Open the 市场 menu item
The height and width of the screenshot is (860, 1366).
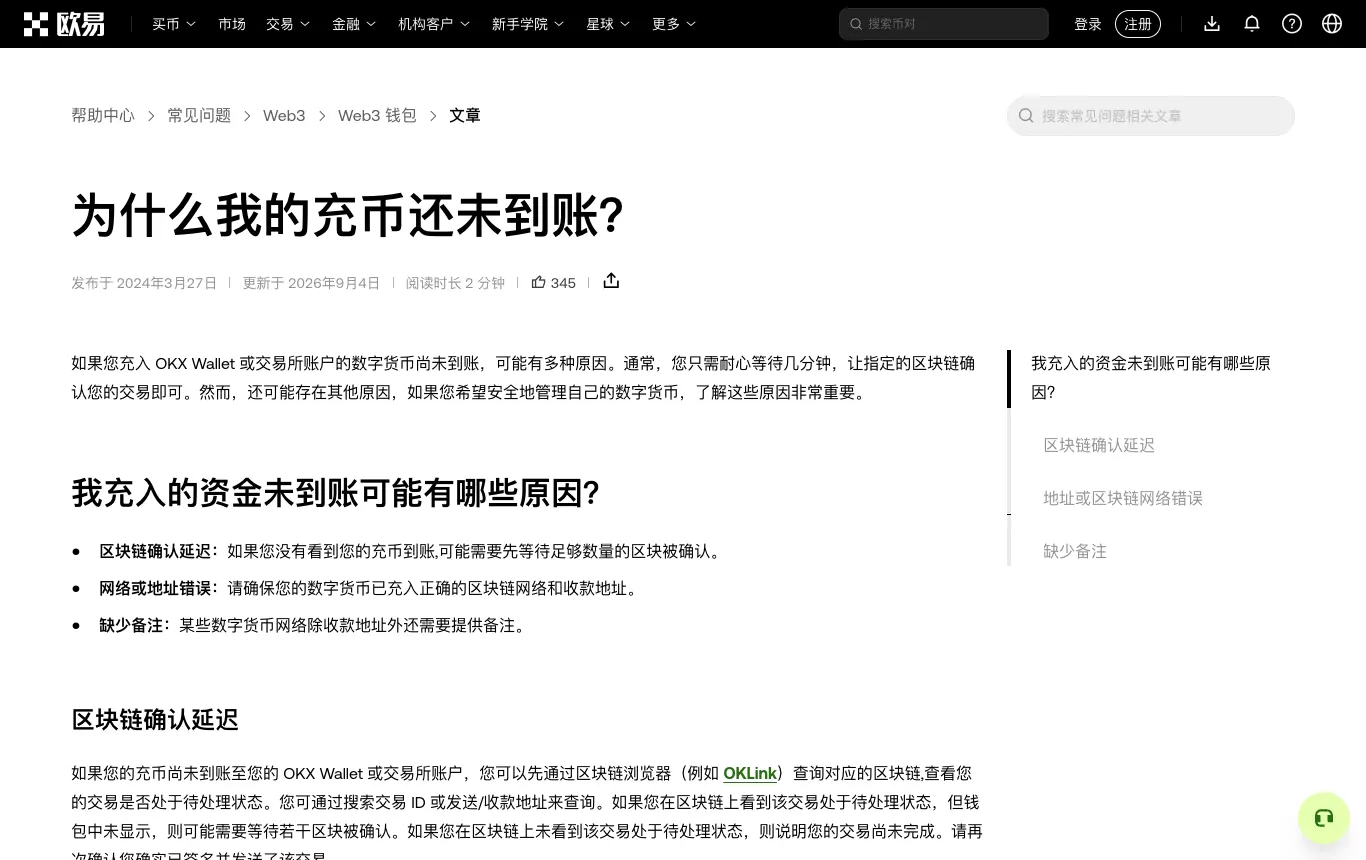coord(232,24)
